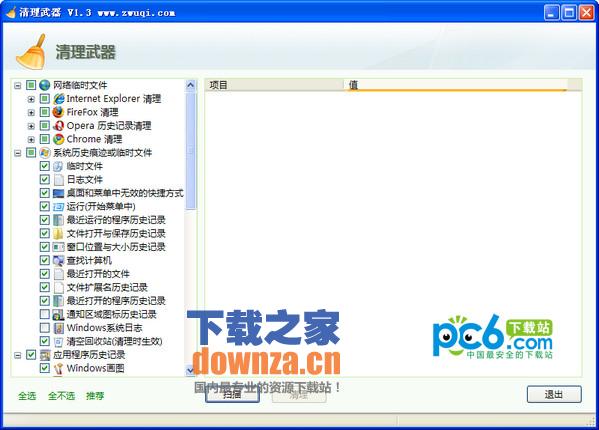Click the 项目 column header

274,85
